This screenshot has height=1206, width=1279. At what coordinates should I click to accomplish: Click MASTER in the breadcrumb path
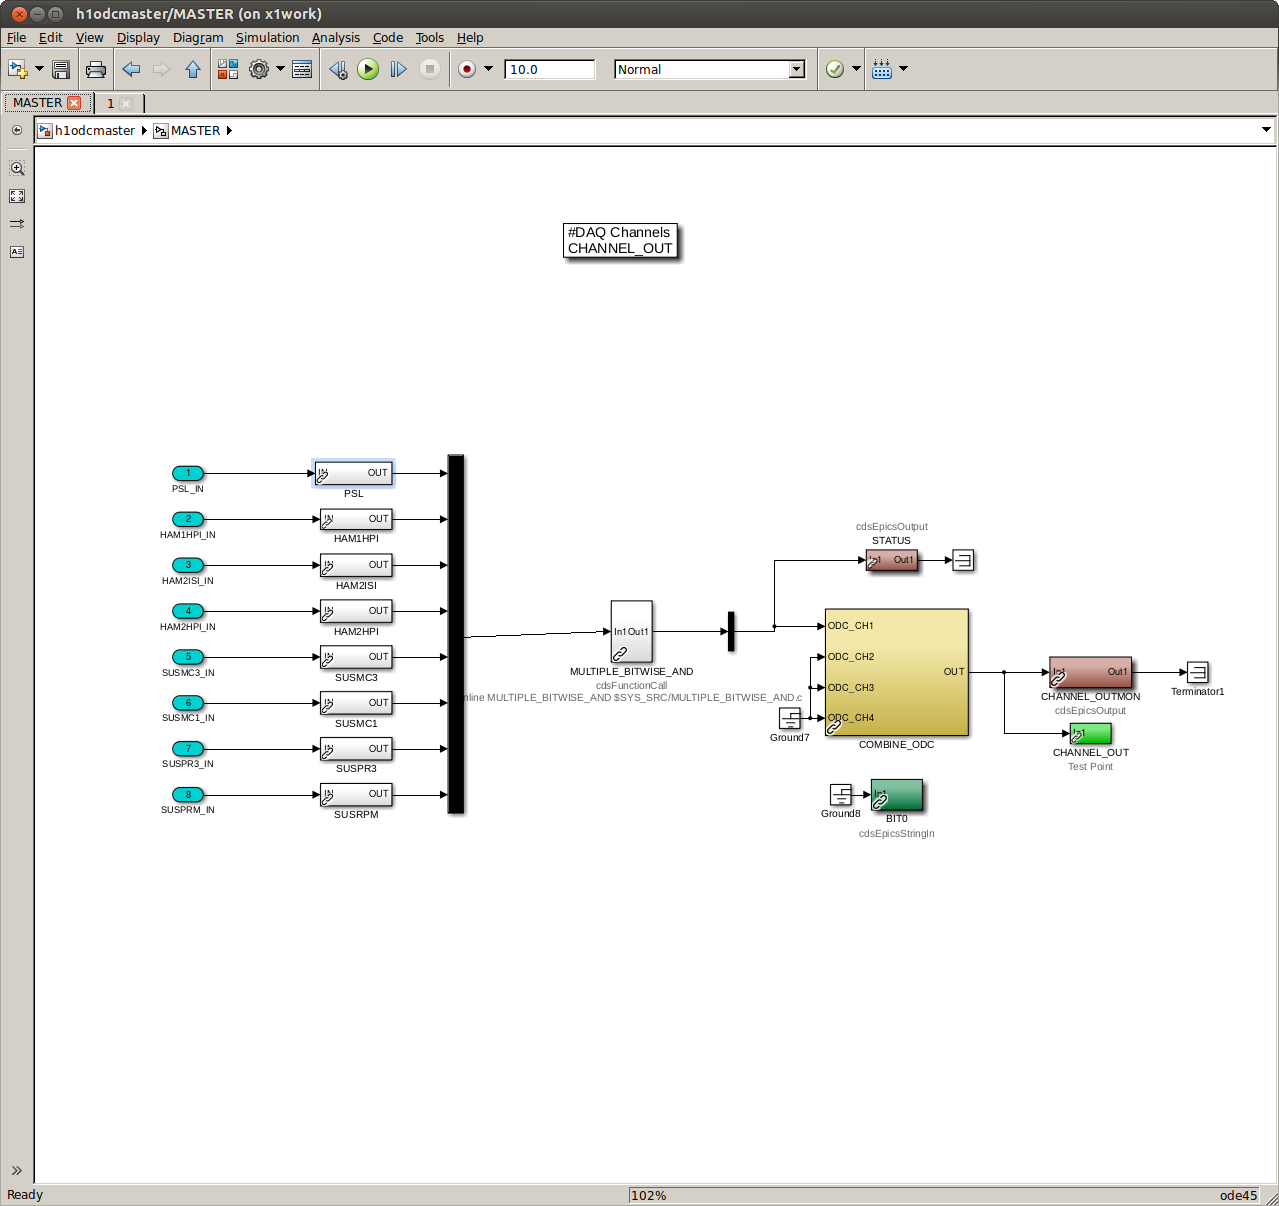(x=195, y=130)
